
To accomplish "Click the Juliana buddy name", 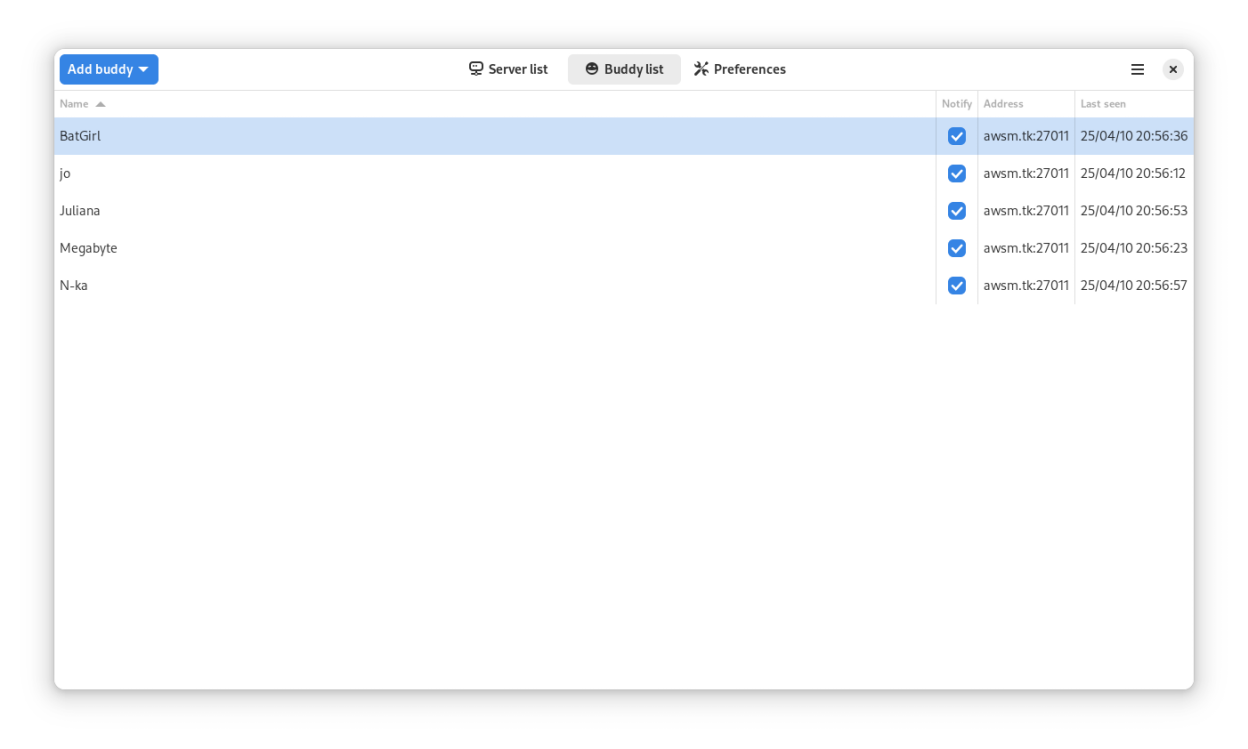I will (80, 211).
